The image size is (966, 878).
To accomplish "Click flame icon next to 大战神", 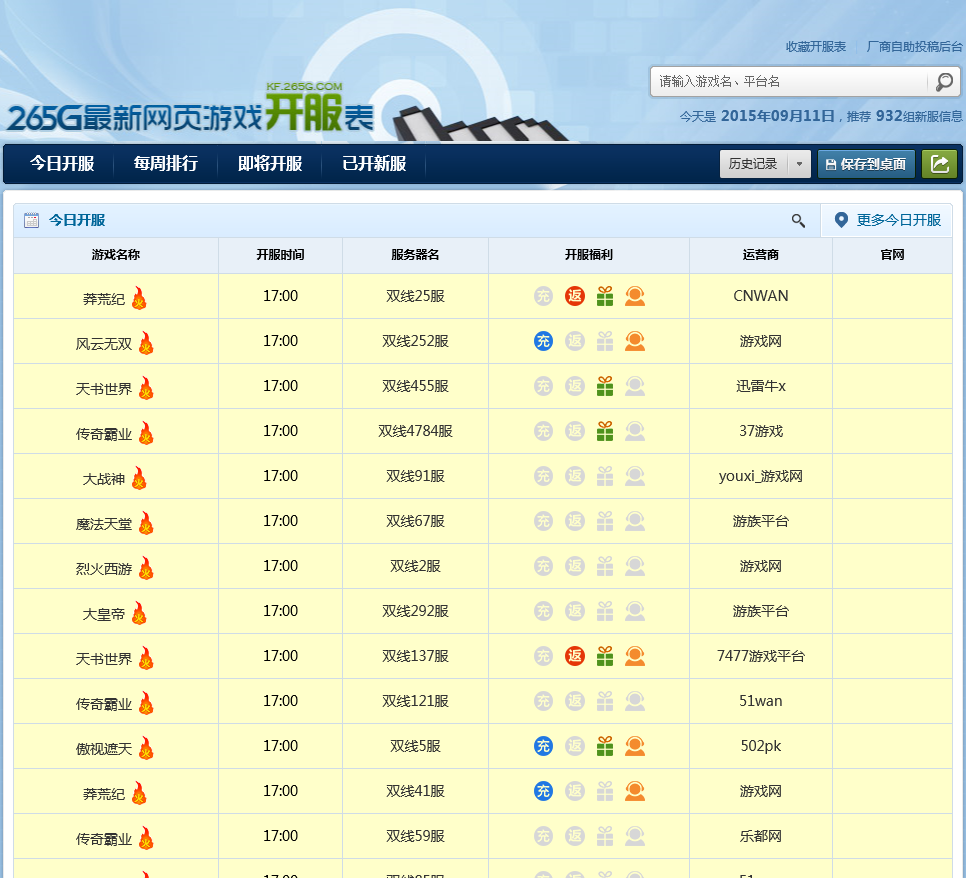I will coord(139,478).
